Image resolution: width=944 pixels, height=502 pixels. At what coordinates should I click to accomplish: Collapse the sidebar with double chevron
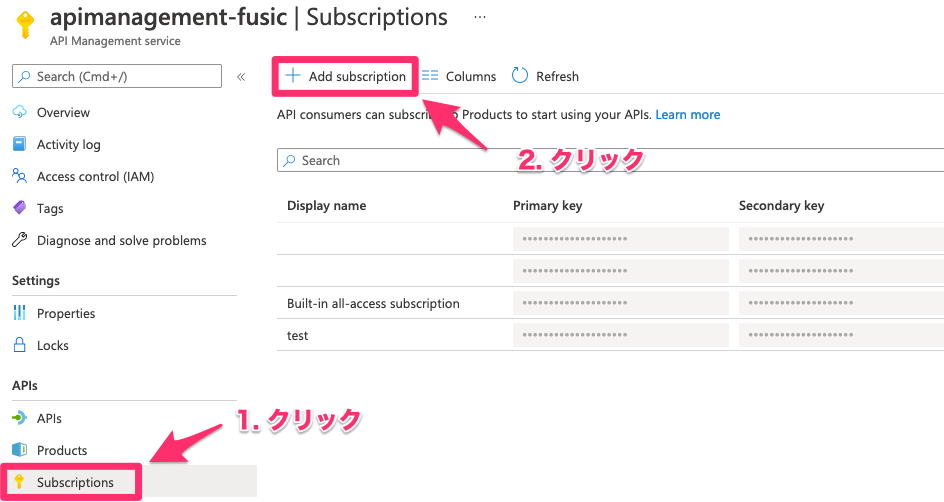(x=241, y=76)
